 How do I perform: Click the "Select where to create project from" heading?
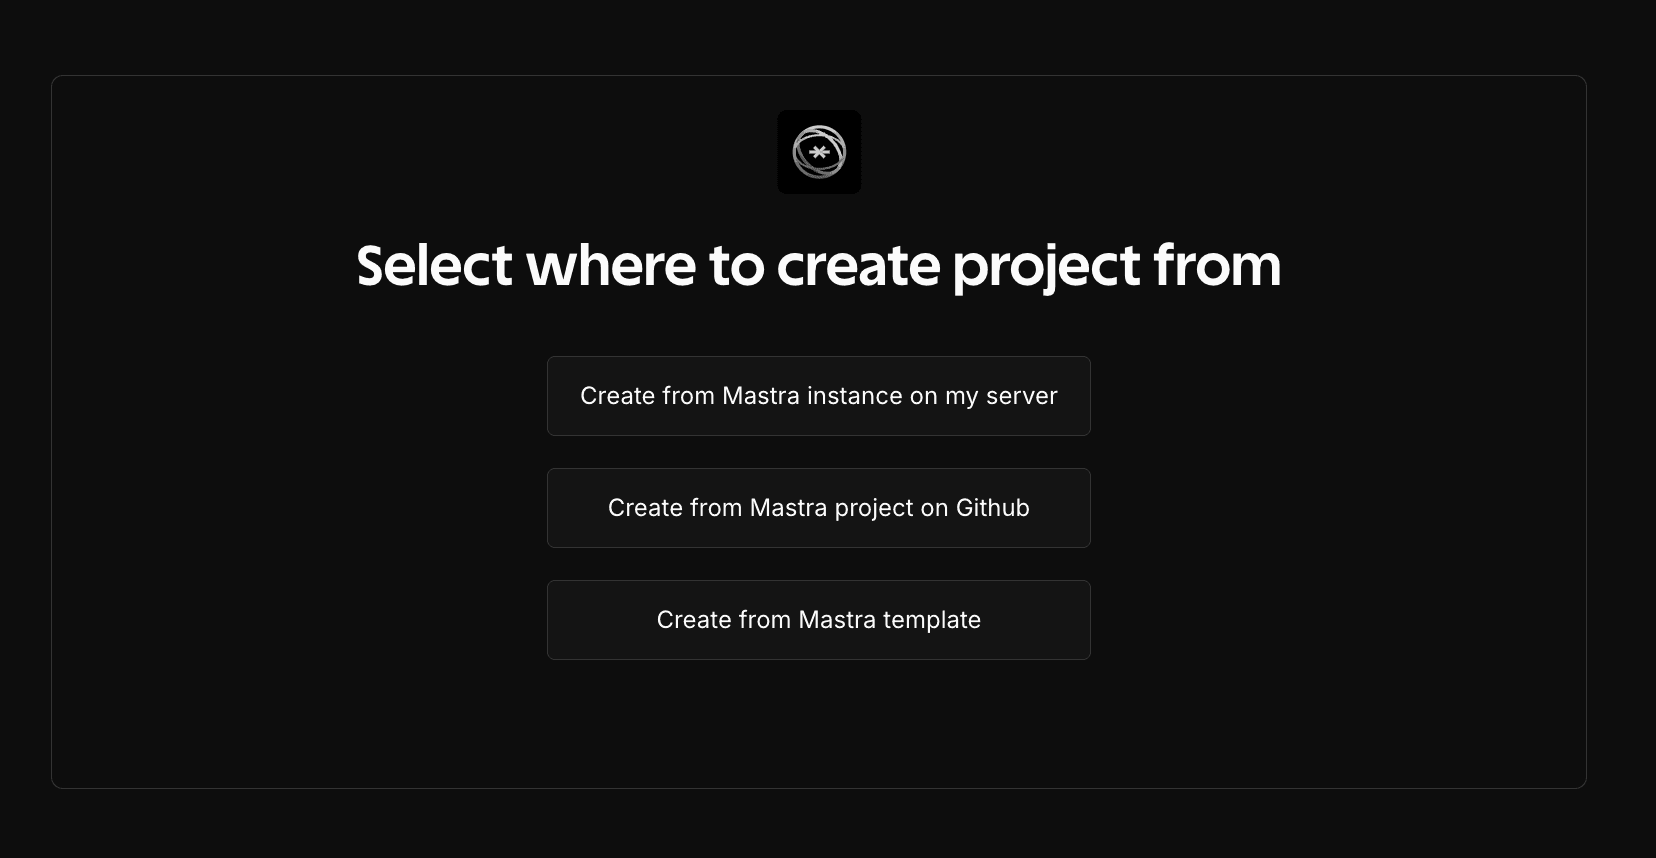818,266
